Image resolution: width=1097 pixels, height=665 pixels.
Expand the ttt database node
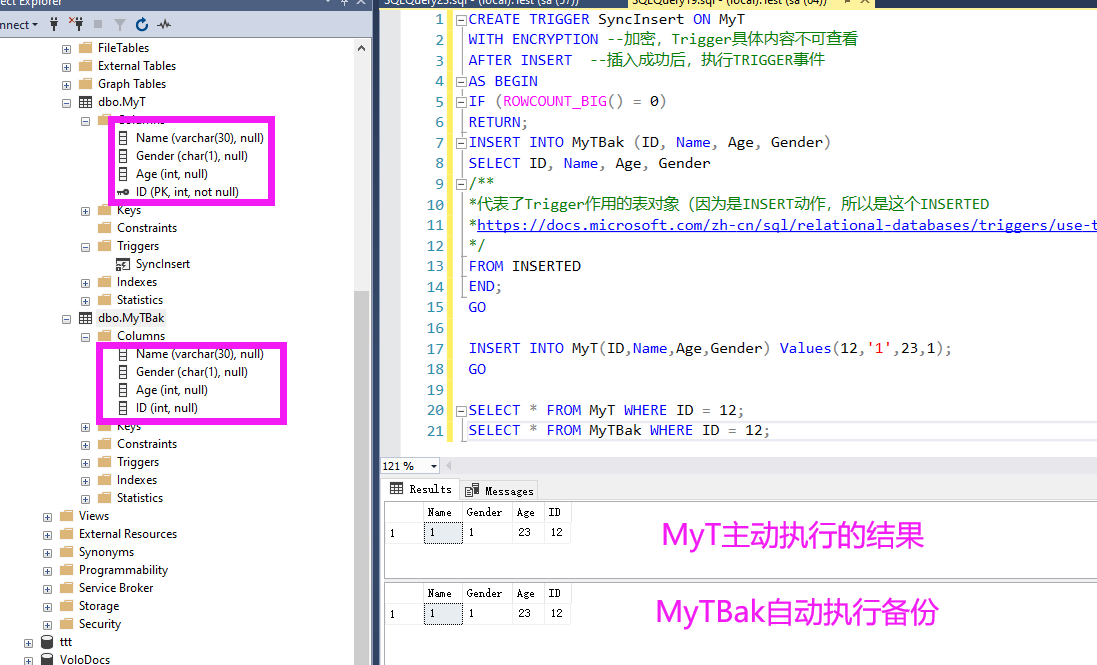coord(29,643)
